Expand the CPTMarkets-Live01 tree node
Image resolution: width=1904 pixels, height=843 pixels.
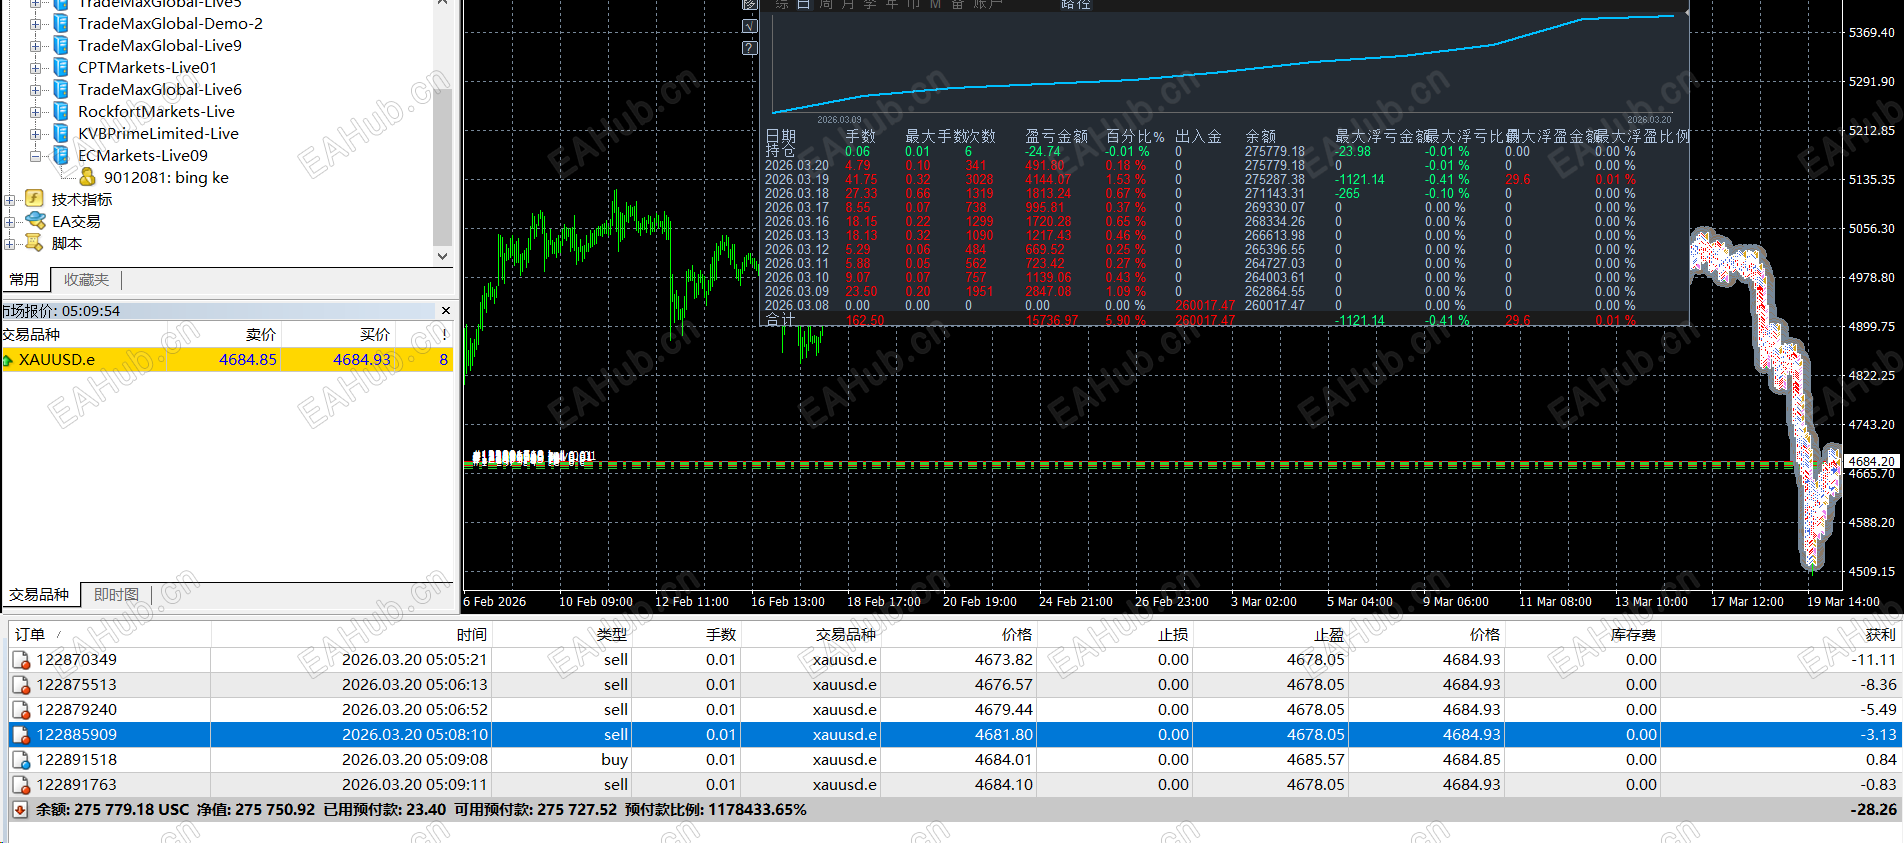(35, 67)
